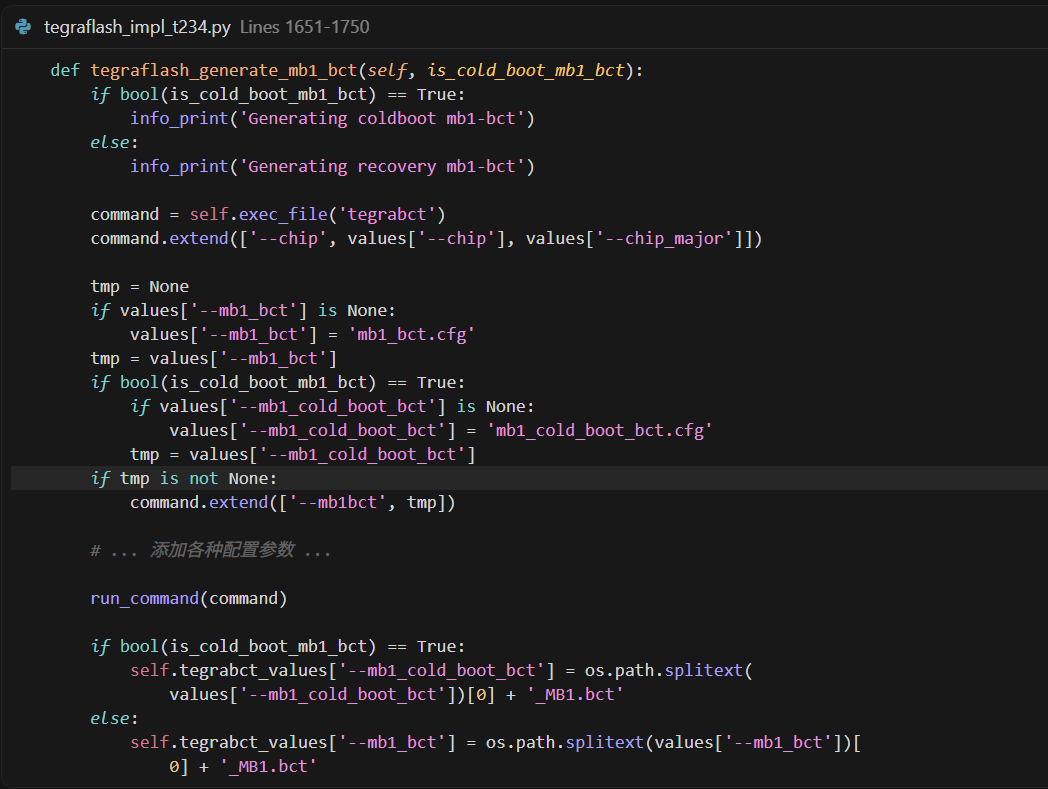Click the tegraflash_generate_mb1_bct function name
The width and height of the screenshot is (1048, 789).
click(x=224, y=70)
